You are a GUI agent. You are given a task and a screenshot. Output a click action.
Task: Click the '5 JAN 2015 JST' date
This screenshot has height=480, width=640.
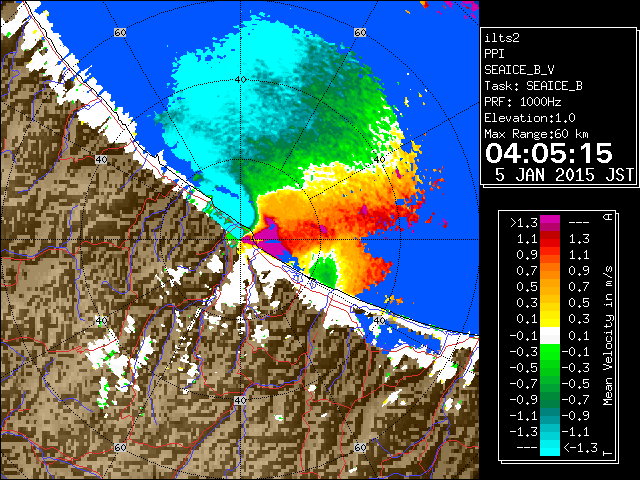(564, 175)
